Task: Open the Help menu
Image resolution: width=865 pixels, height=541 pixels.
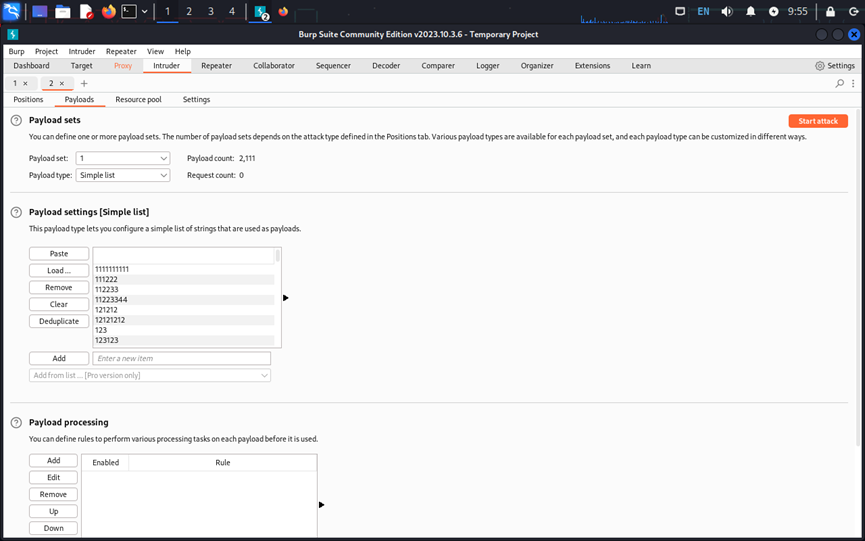Action: point(183,51)
